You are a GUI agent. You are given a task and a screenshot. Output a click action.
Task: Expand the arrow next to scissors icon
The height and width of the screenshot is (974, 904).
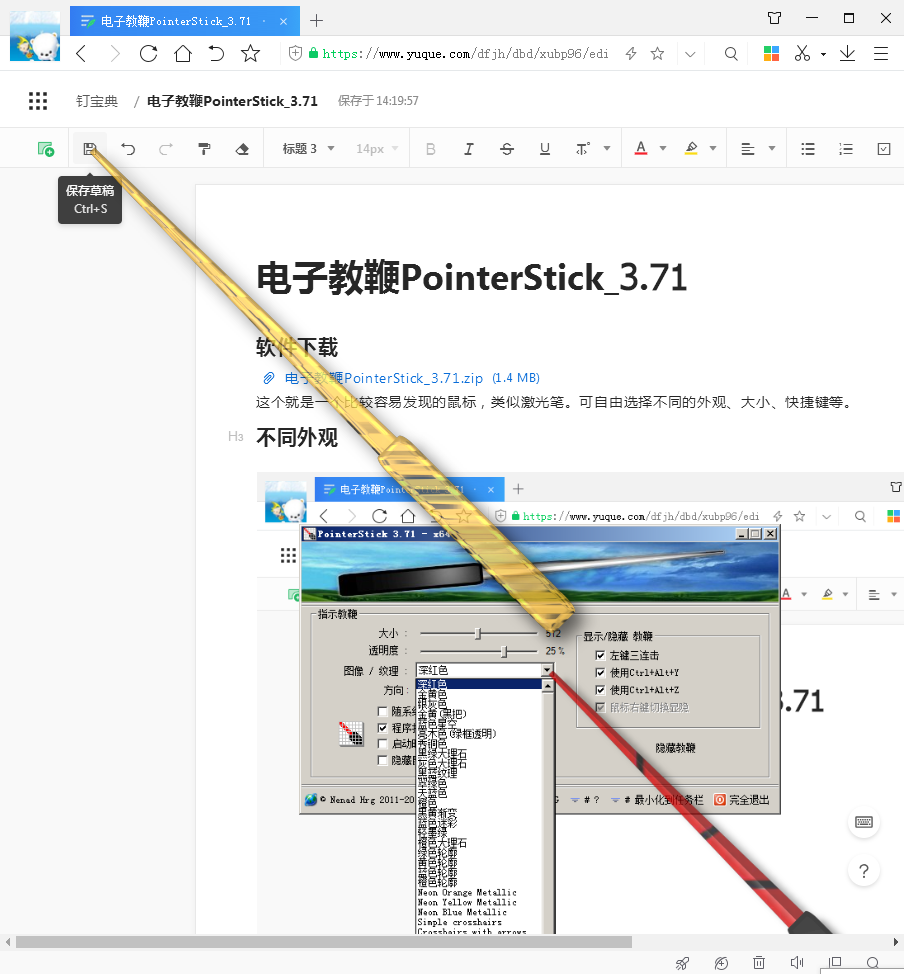point(823,54)
